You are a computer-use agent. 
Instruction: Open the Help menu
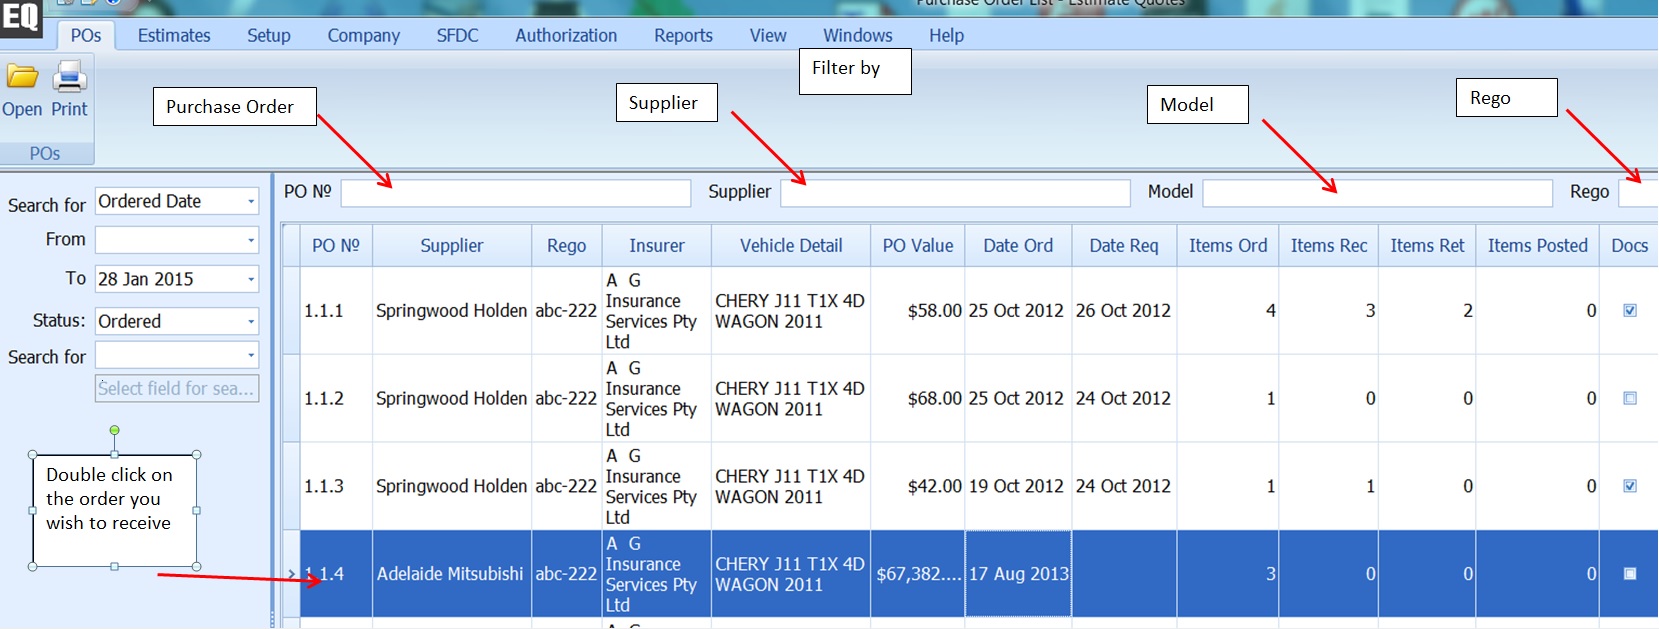click(x=947, y=36)
